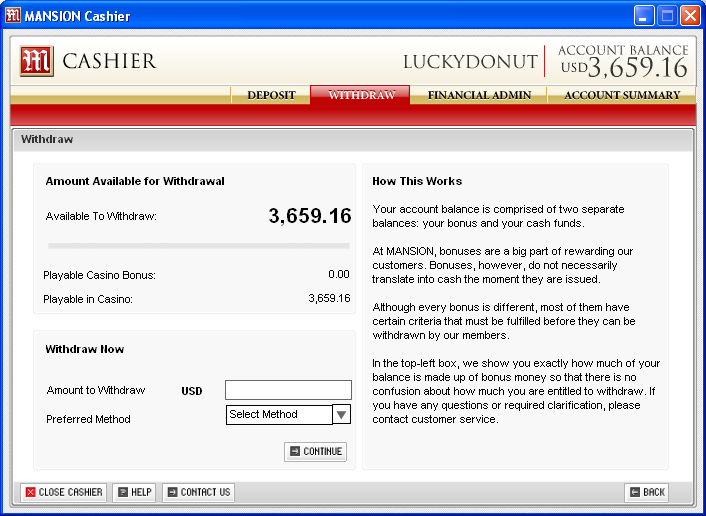Click the Continue button
Viewport: 706px width, 516px height.
click(x=315, y=451)
